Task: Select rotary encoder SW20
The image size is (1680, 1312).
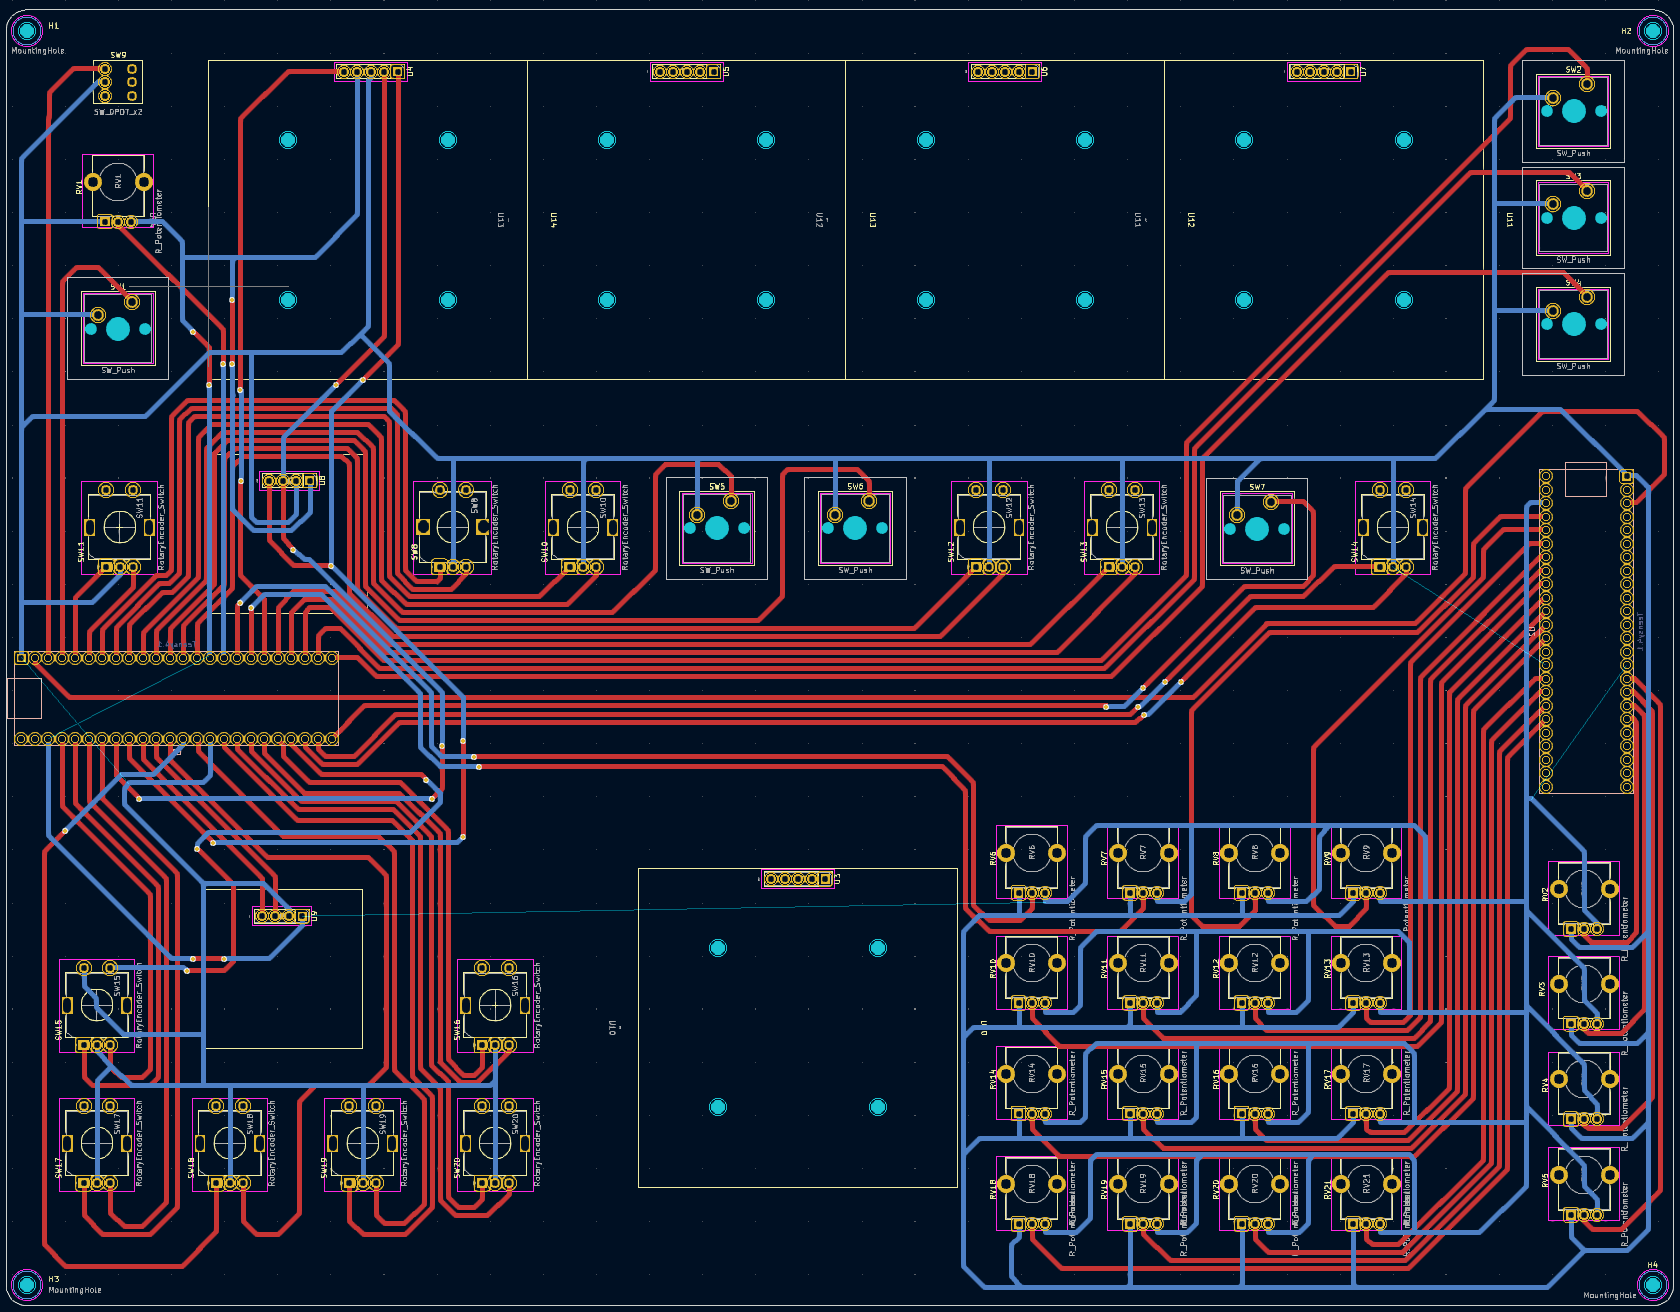Action: [495, 1143]
